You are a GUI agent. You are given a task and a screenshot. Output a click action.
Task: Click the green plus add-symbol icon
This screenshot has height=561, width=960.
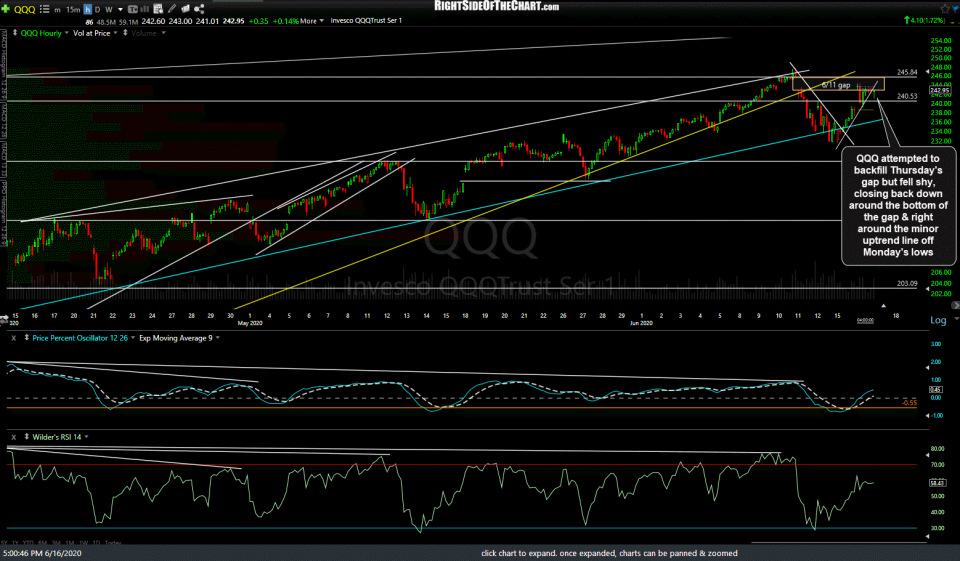coord(6,9)
